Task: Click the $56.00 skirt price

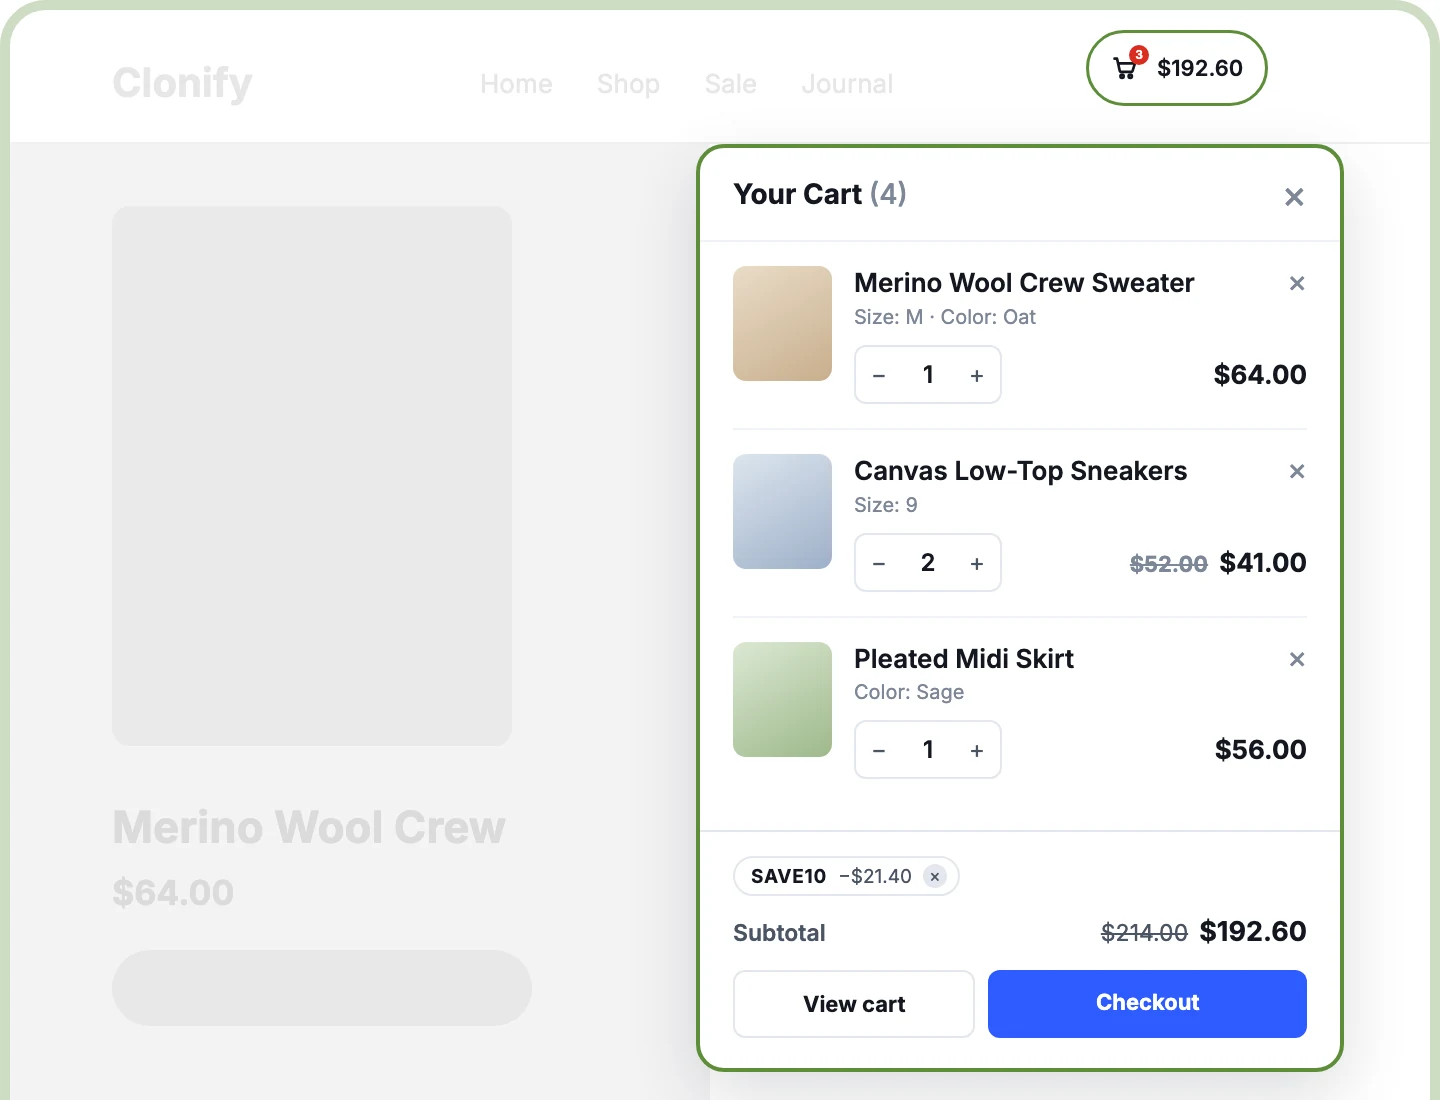Action: tap(1261, 750)
